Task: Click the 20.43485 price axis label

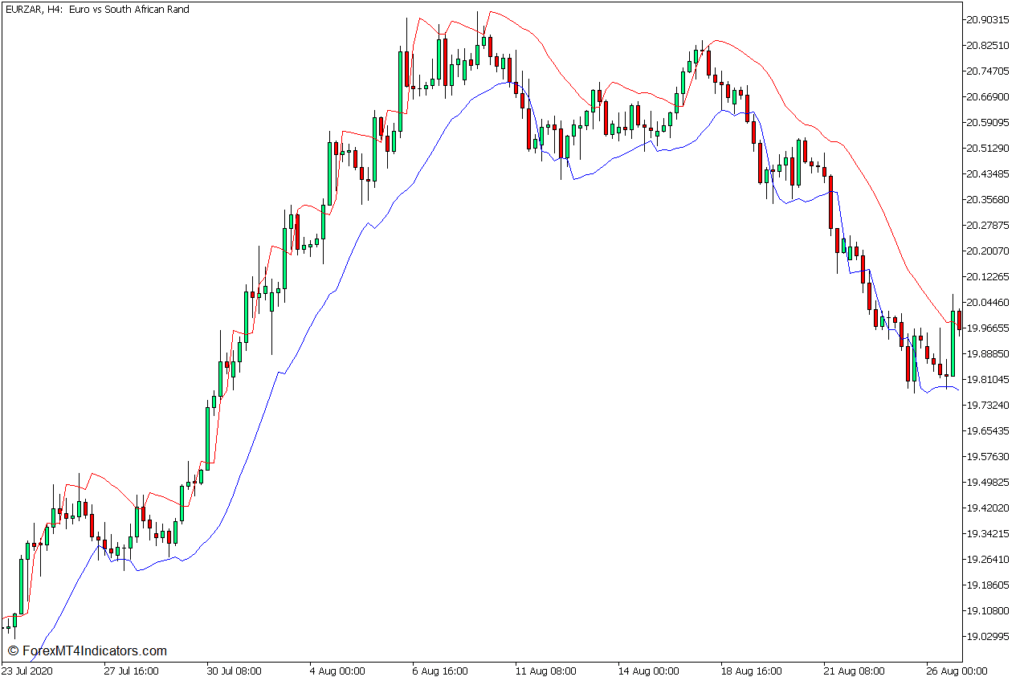Action: [x=991, y=174]
